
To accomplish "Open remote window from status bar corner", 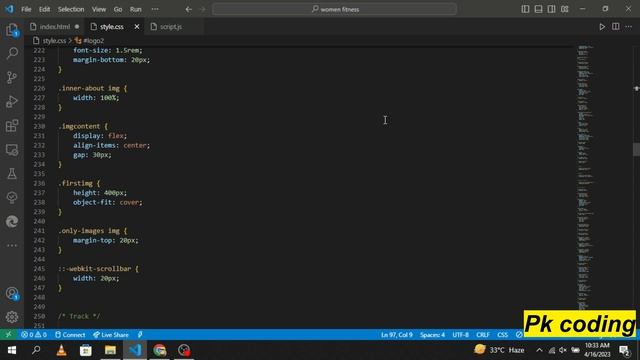I will coord(9,335).
